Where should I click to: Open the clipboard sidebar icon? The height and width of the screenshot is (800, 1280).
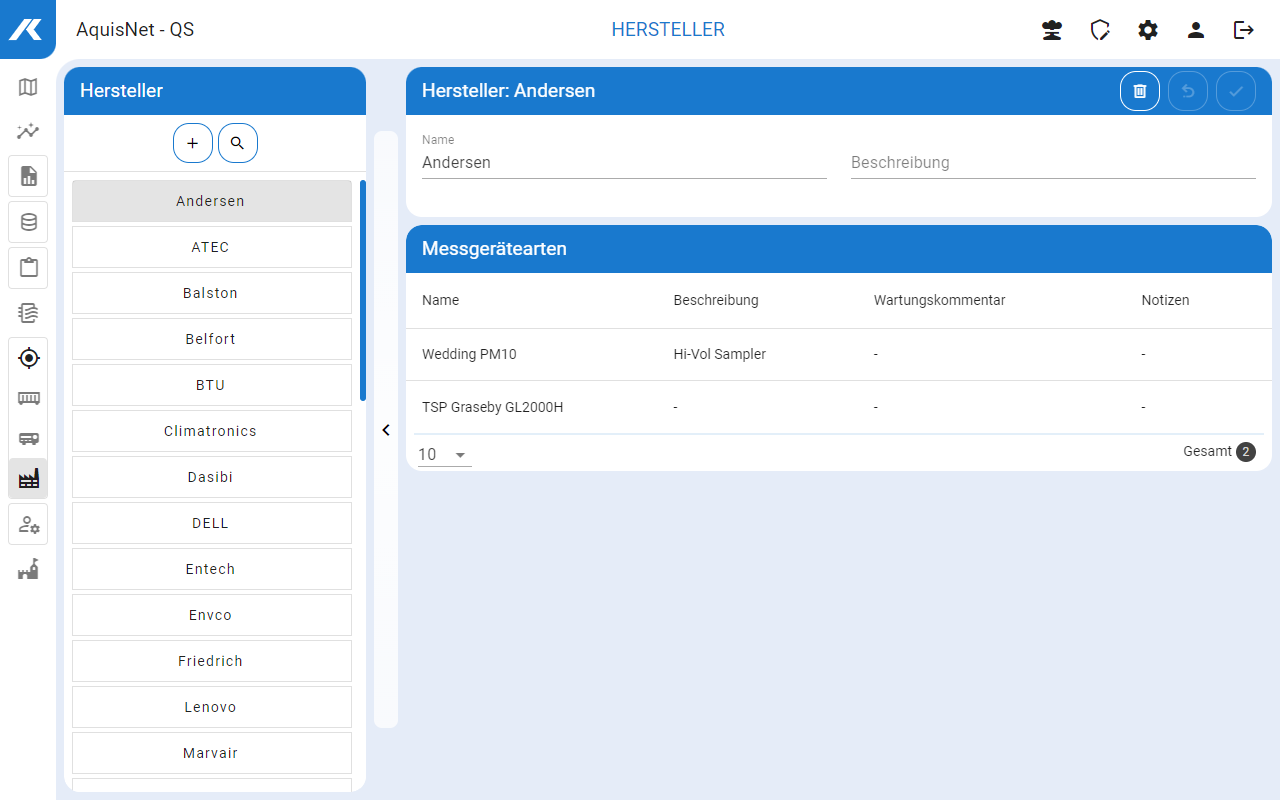point(28,267)
